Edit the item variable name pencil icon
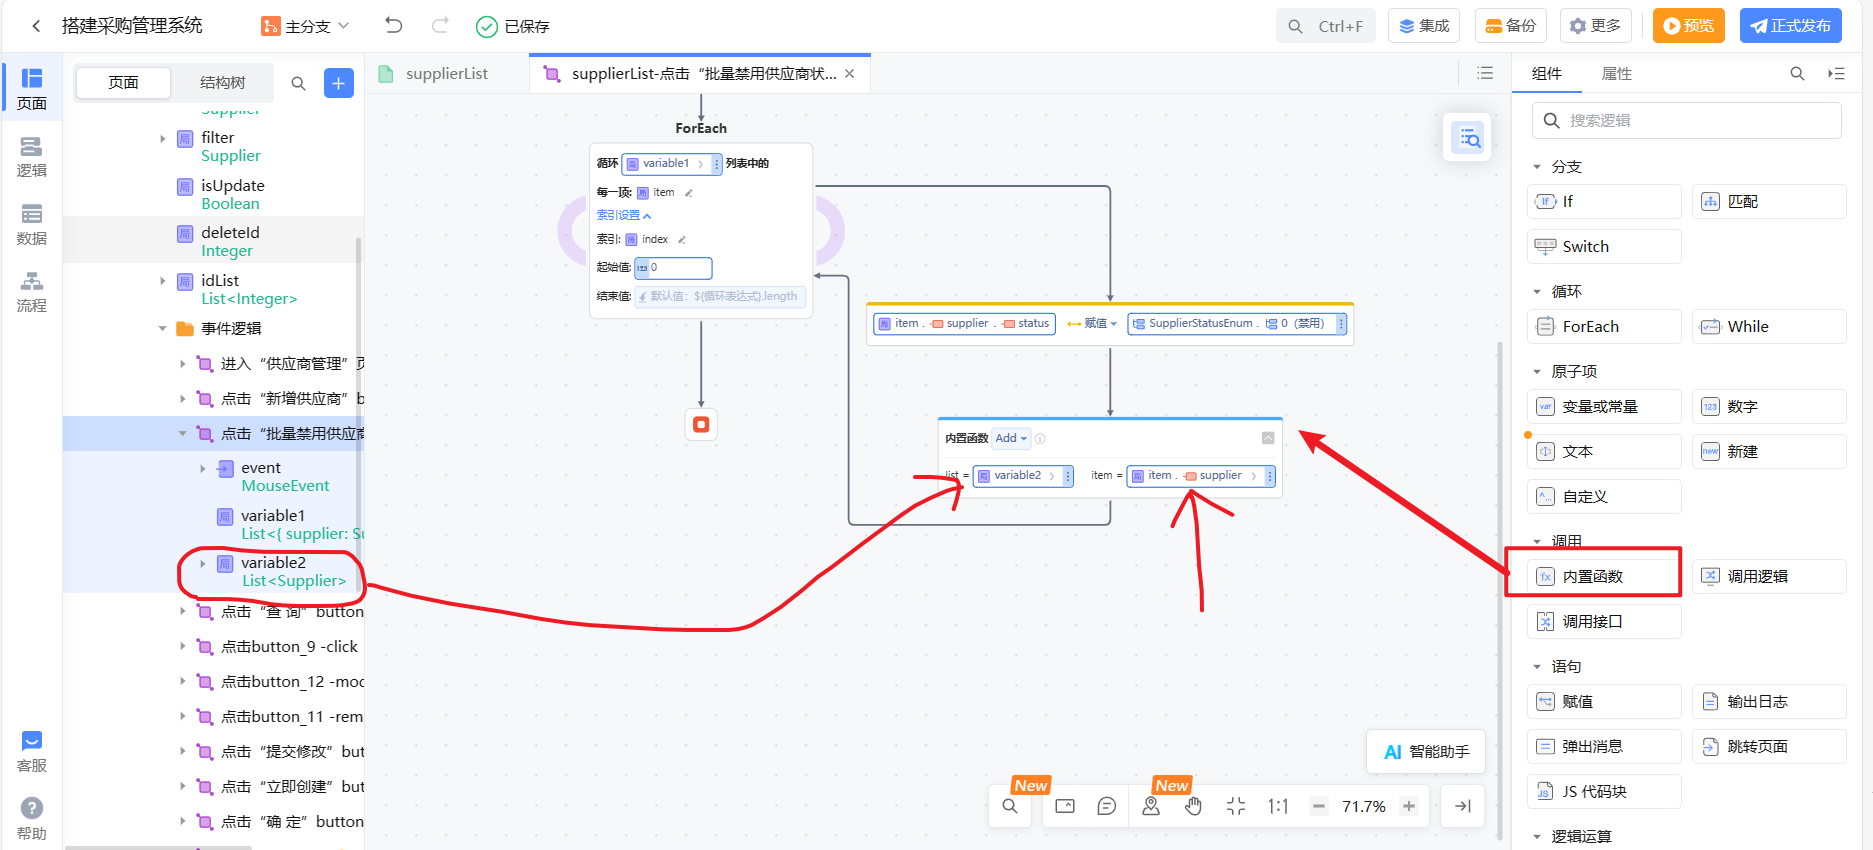This screenshot has height=850, width=1873. [x=688, y=193]
